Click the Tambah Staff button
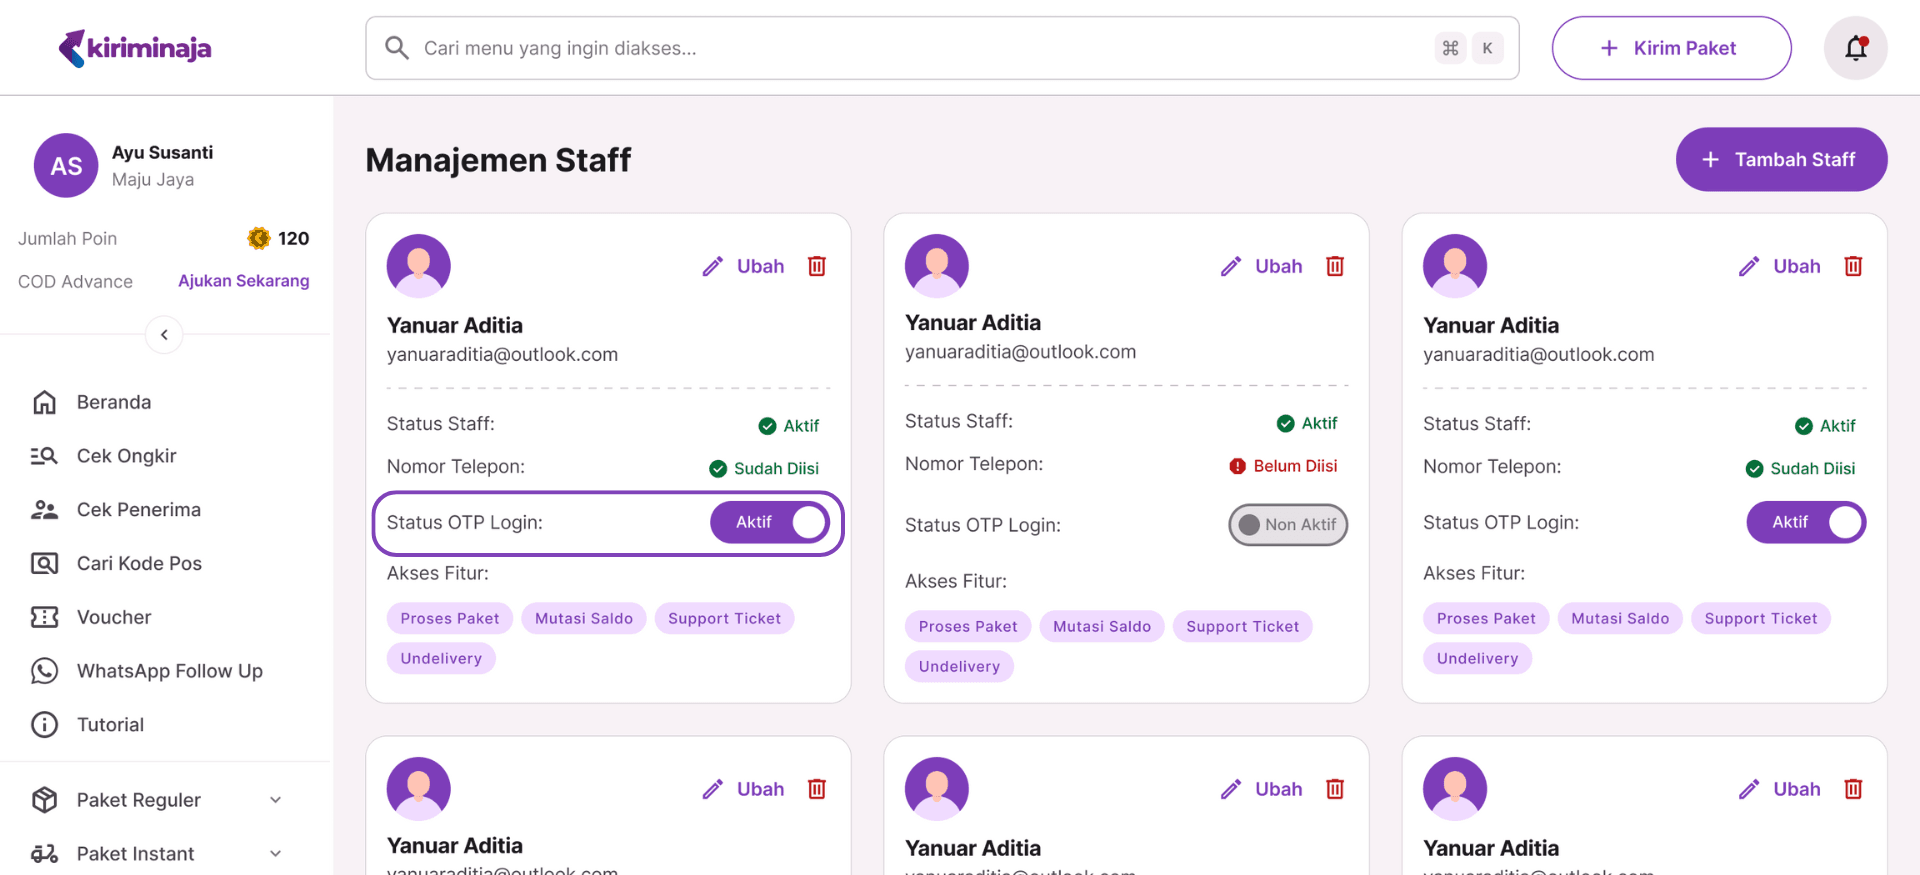The width and height of the screenshot is (1920, 875). coord(1781,160)
